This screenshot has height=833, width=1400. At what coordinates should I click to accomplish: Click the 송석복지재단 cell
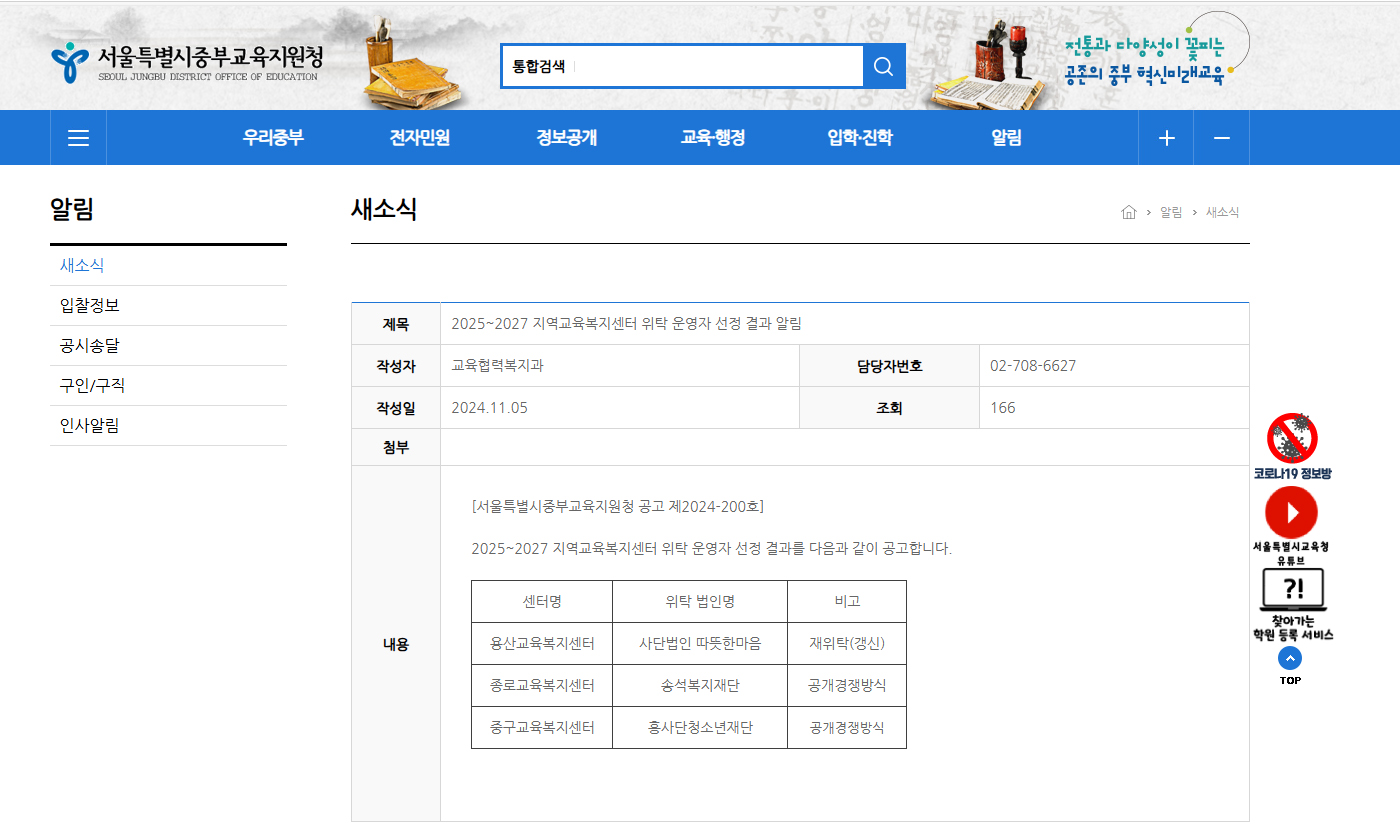pos(700,686)
